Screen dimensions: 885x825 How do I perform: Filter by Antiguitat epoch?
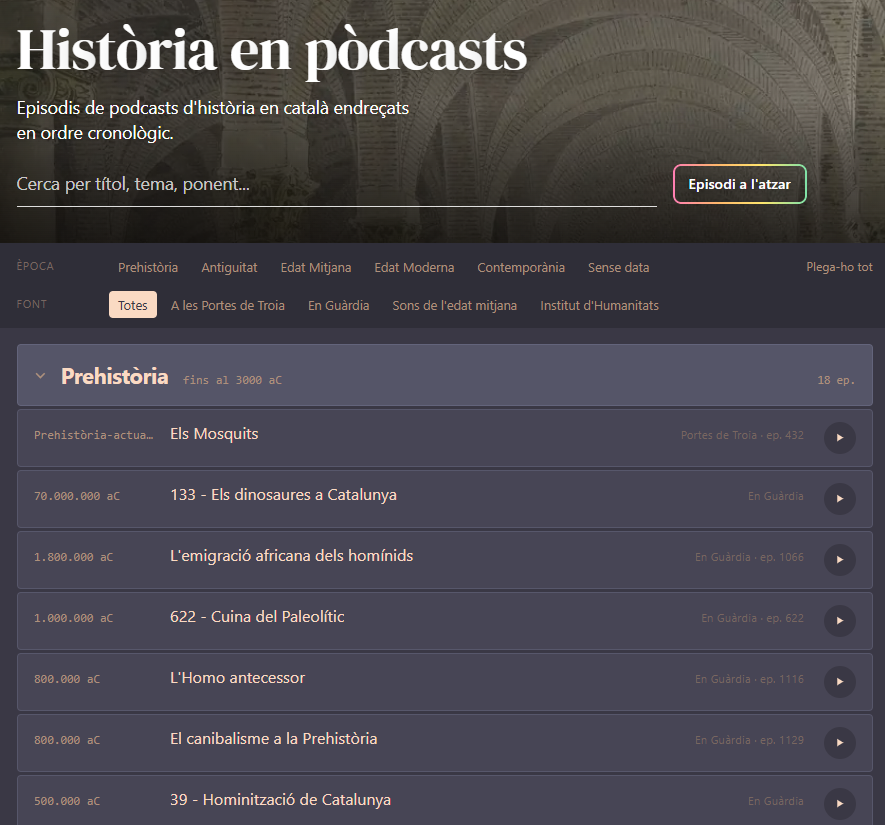tap(229, 267)
